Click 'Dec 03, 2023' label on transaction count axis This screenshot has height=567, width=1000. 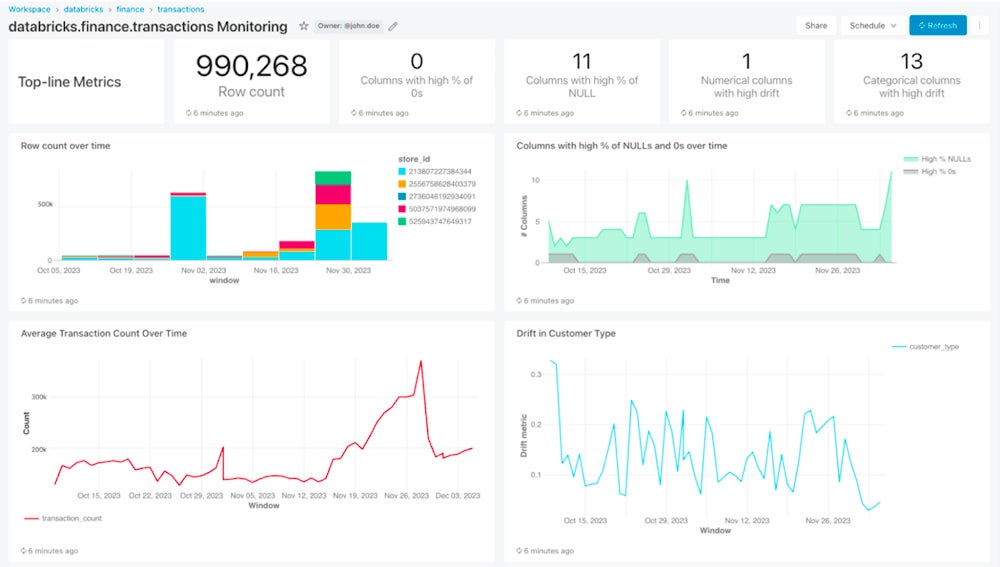click(x=458, y=496)
